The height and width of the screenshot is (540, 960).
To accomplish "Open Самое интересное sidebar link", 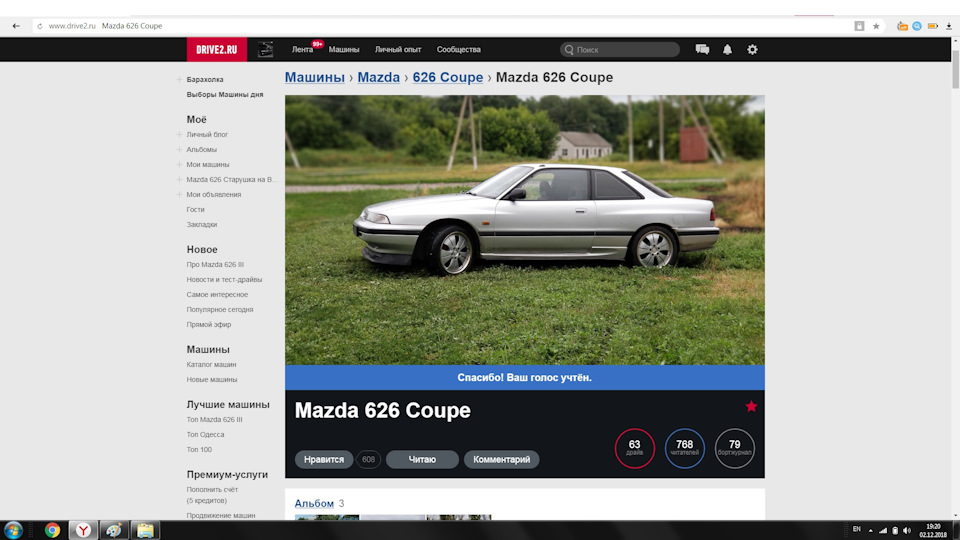I will point(217,294).
